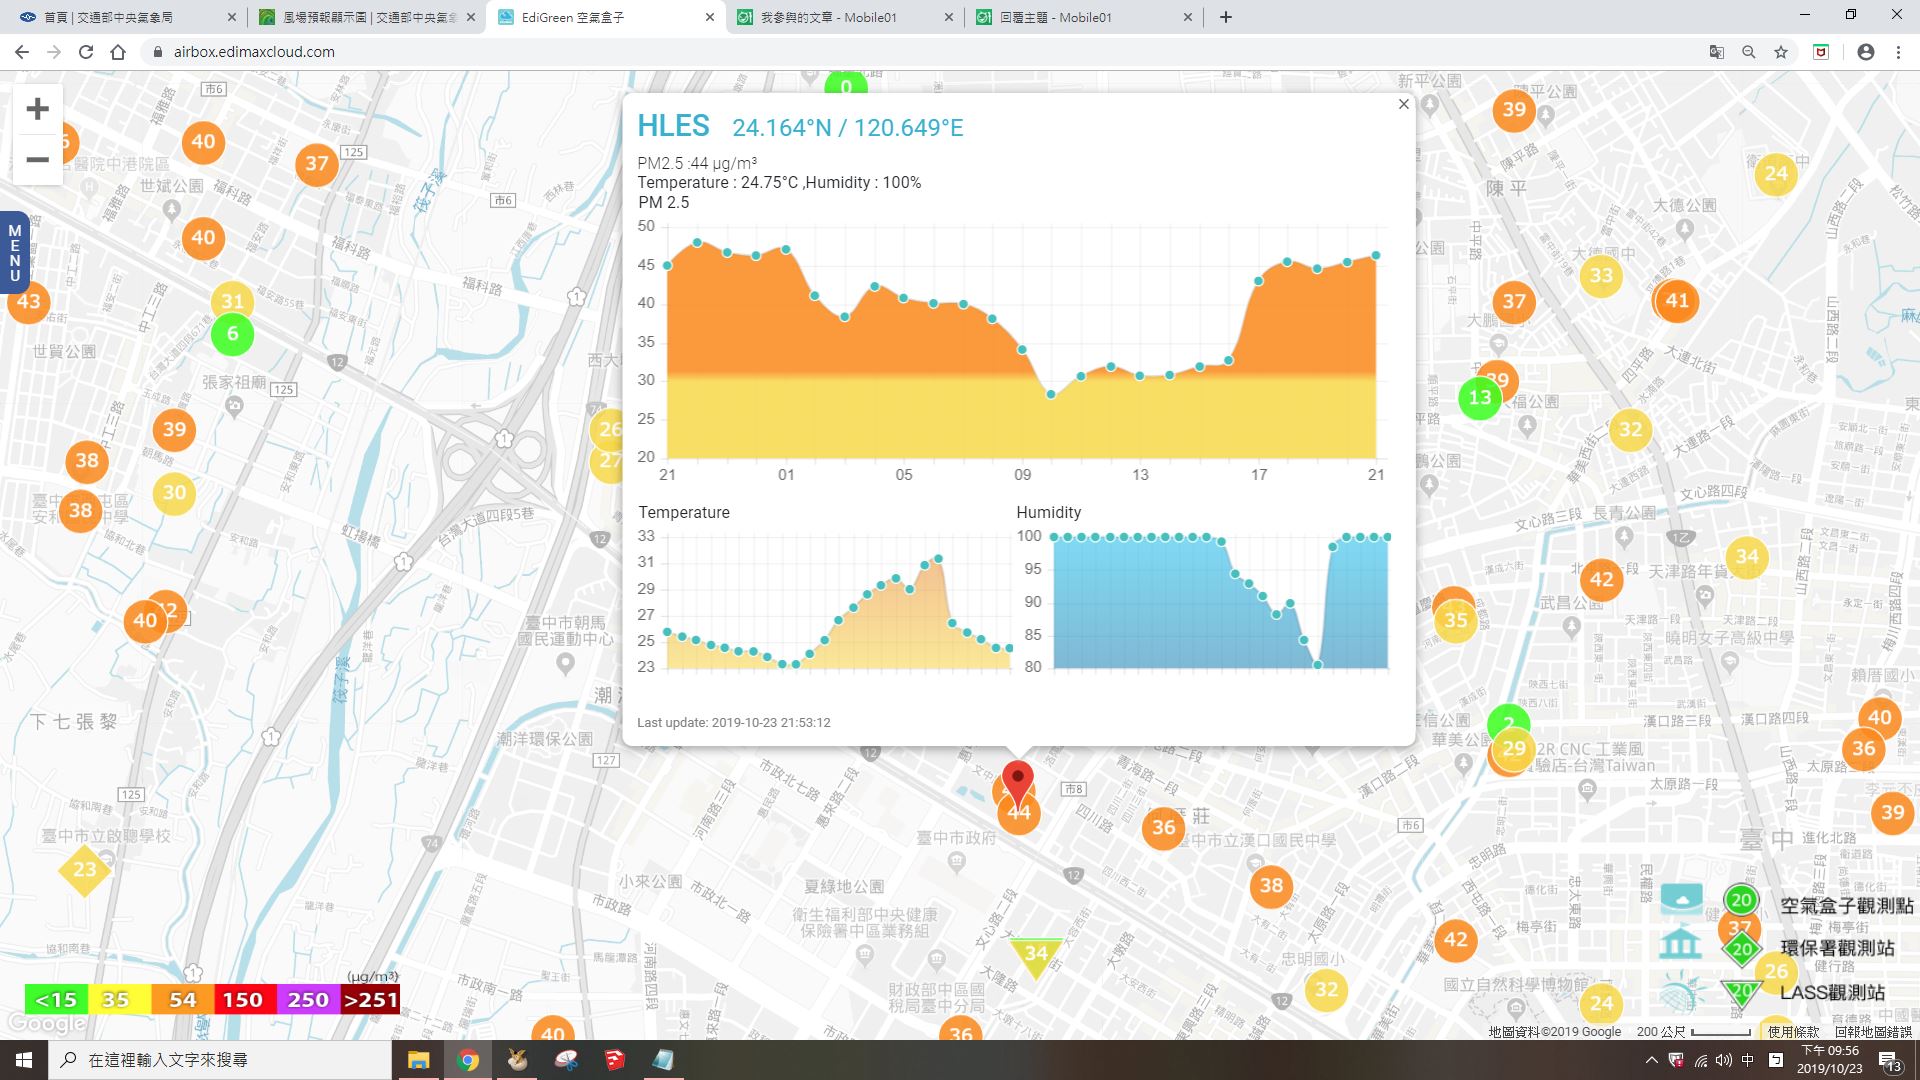Click the air box cloud legend icon
The width and height of the screenshot is (1920, 1080).
tap(1681, 899)
